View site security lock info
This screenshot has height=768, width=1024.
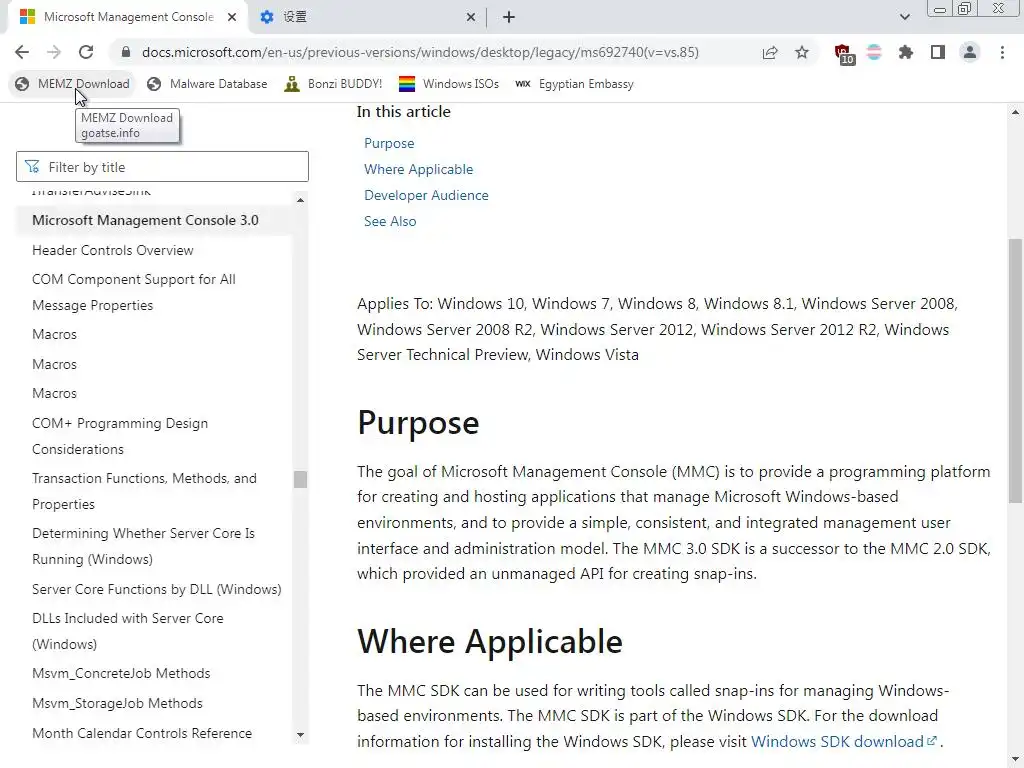(126, 52)
